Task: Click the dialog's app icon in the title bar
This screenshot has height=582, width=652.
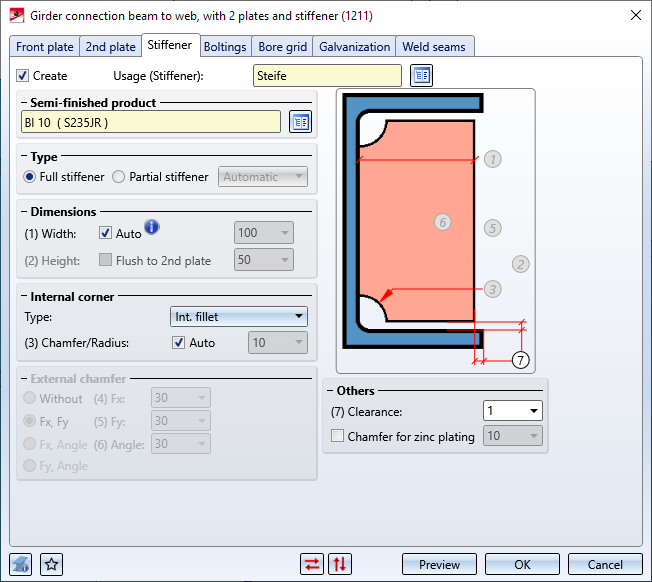Action: click(x=17, y=15)
